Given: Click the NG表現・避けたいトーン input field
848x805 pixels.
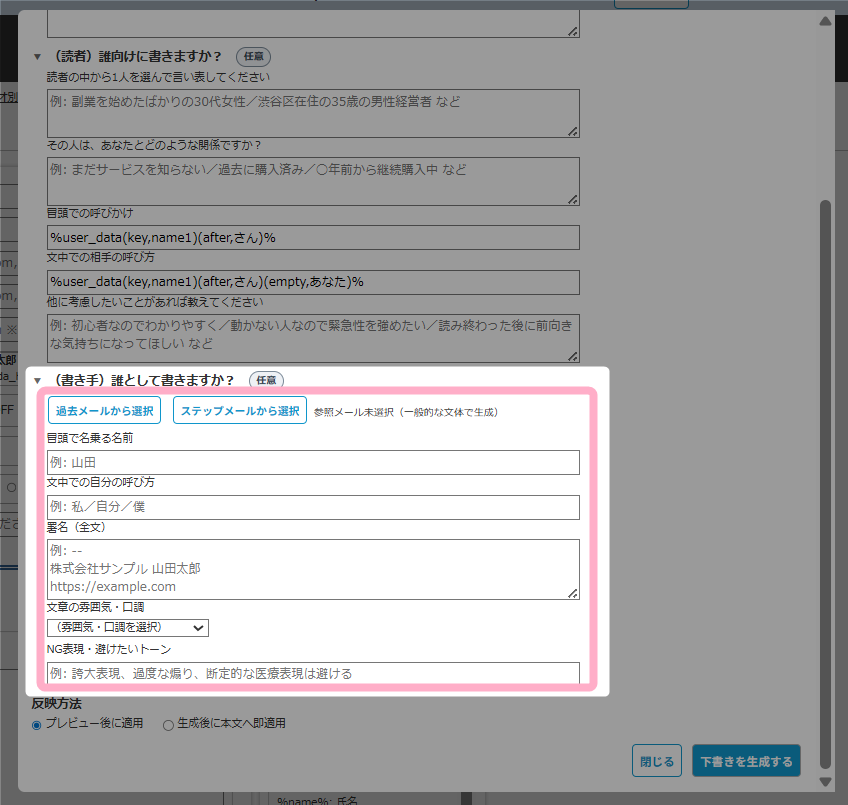Looking at the screenshot, I should tap(313, 673).
